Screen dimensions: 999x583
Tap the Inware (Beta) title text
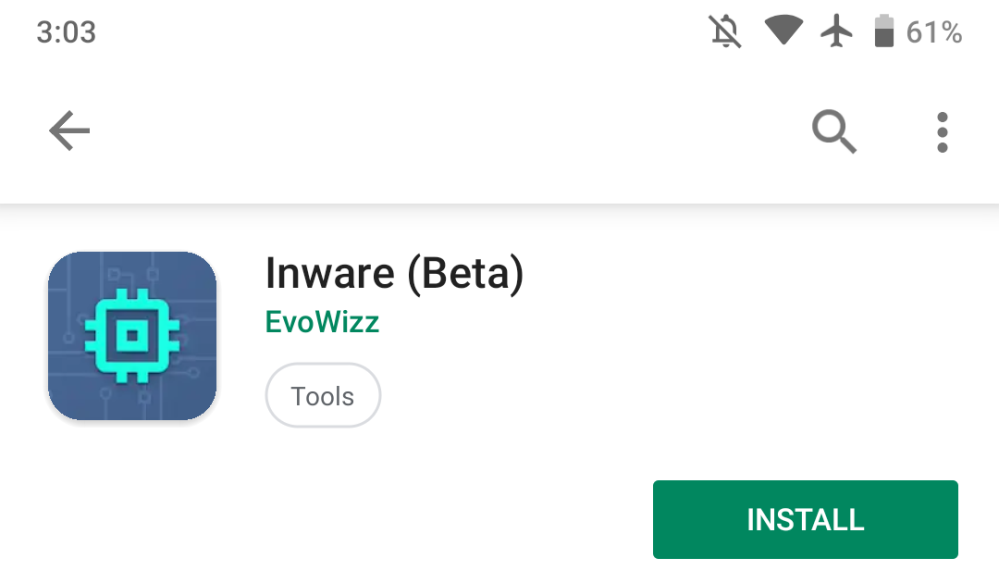[x=393, y=272]
